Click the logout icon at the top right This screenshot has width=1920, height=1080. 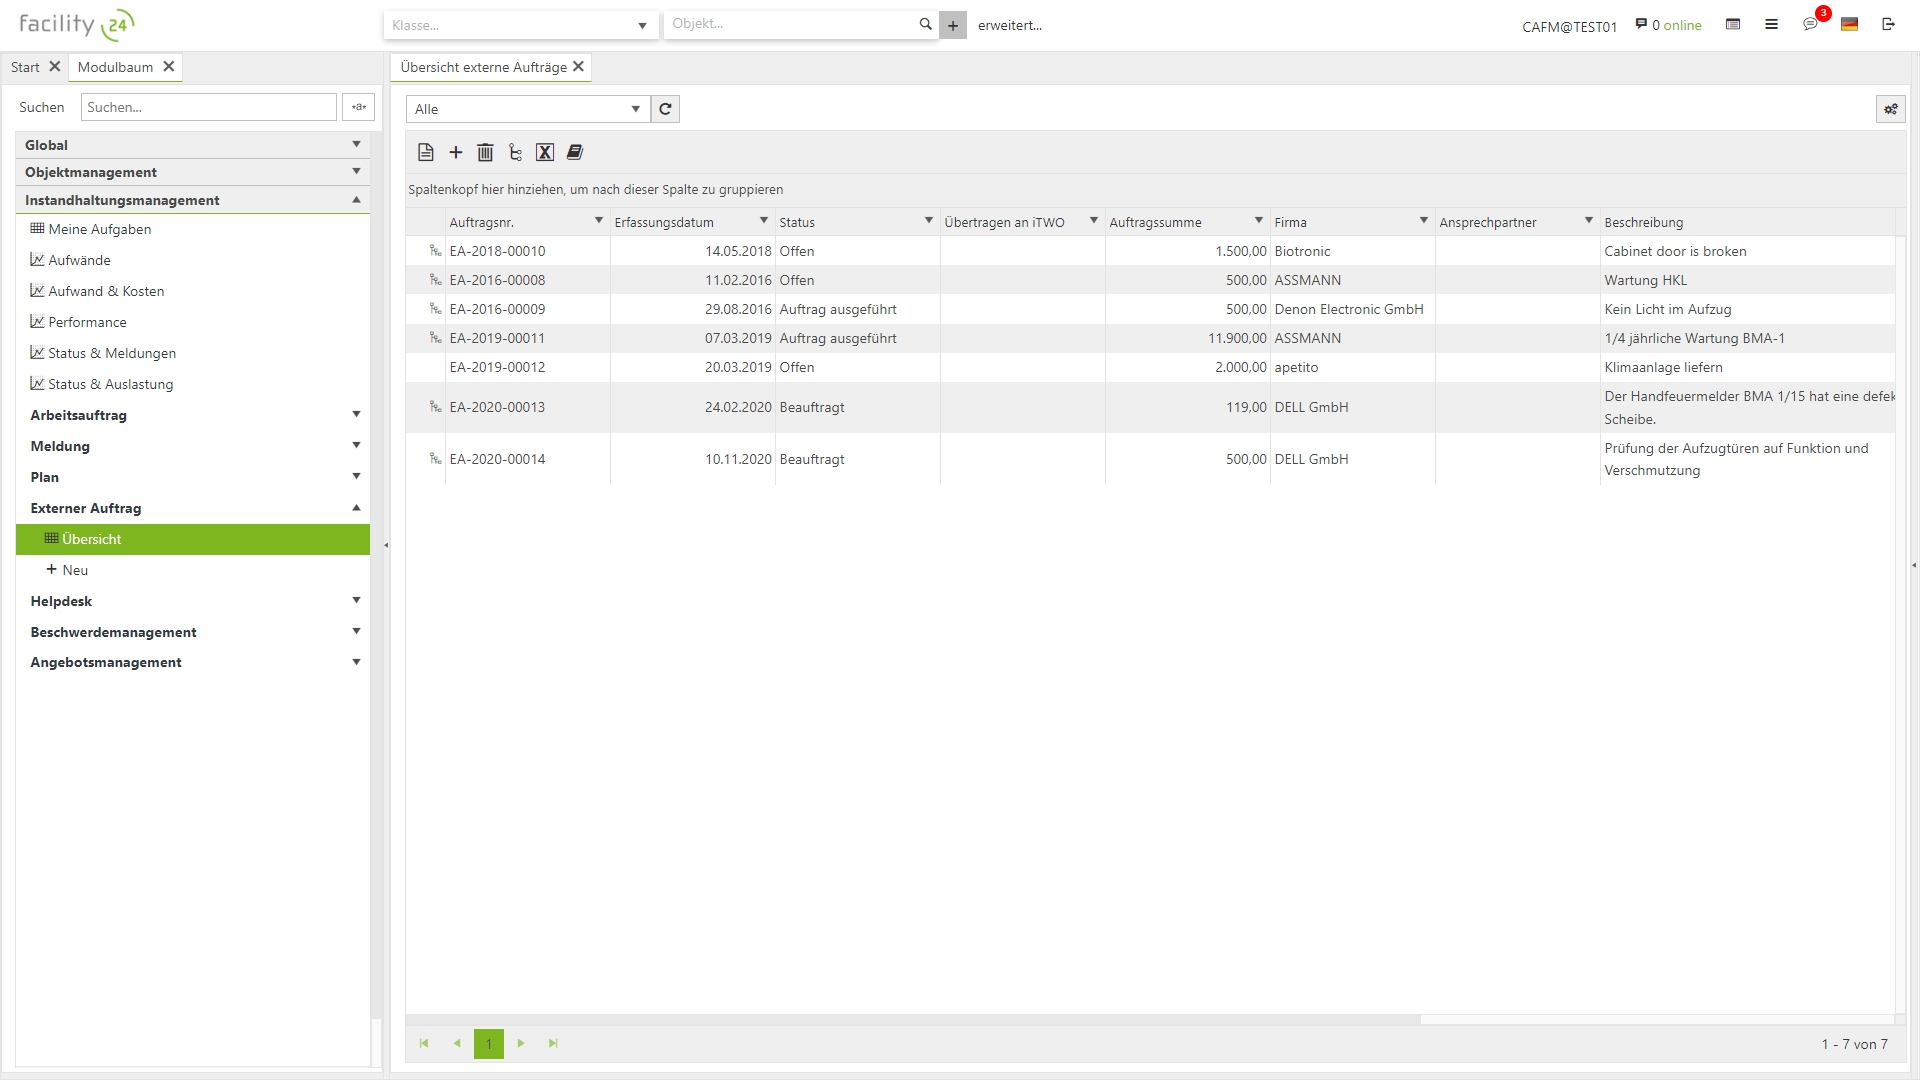coord(1888,24)
